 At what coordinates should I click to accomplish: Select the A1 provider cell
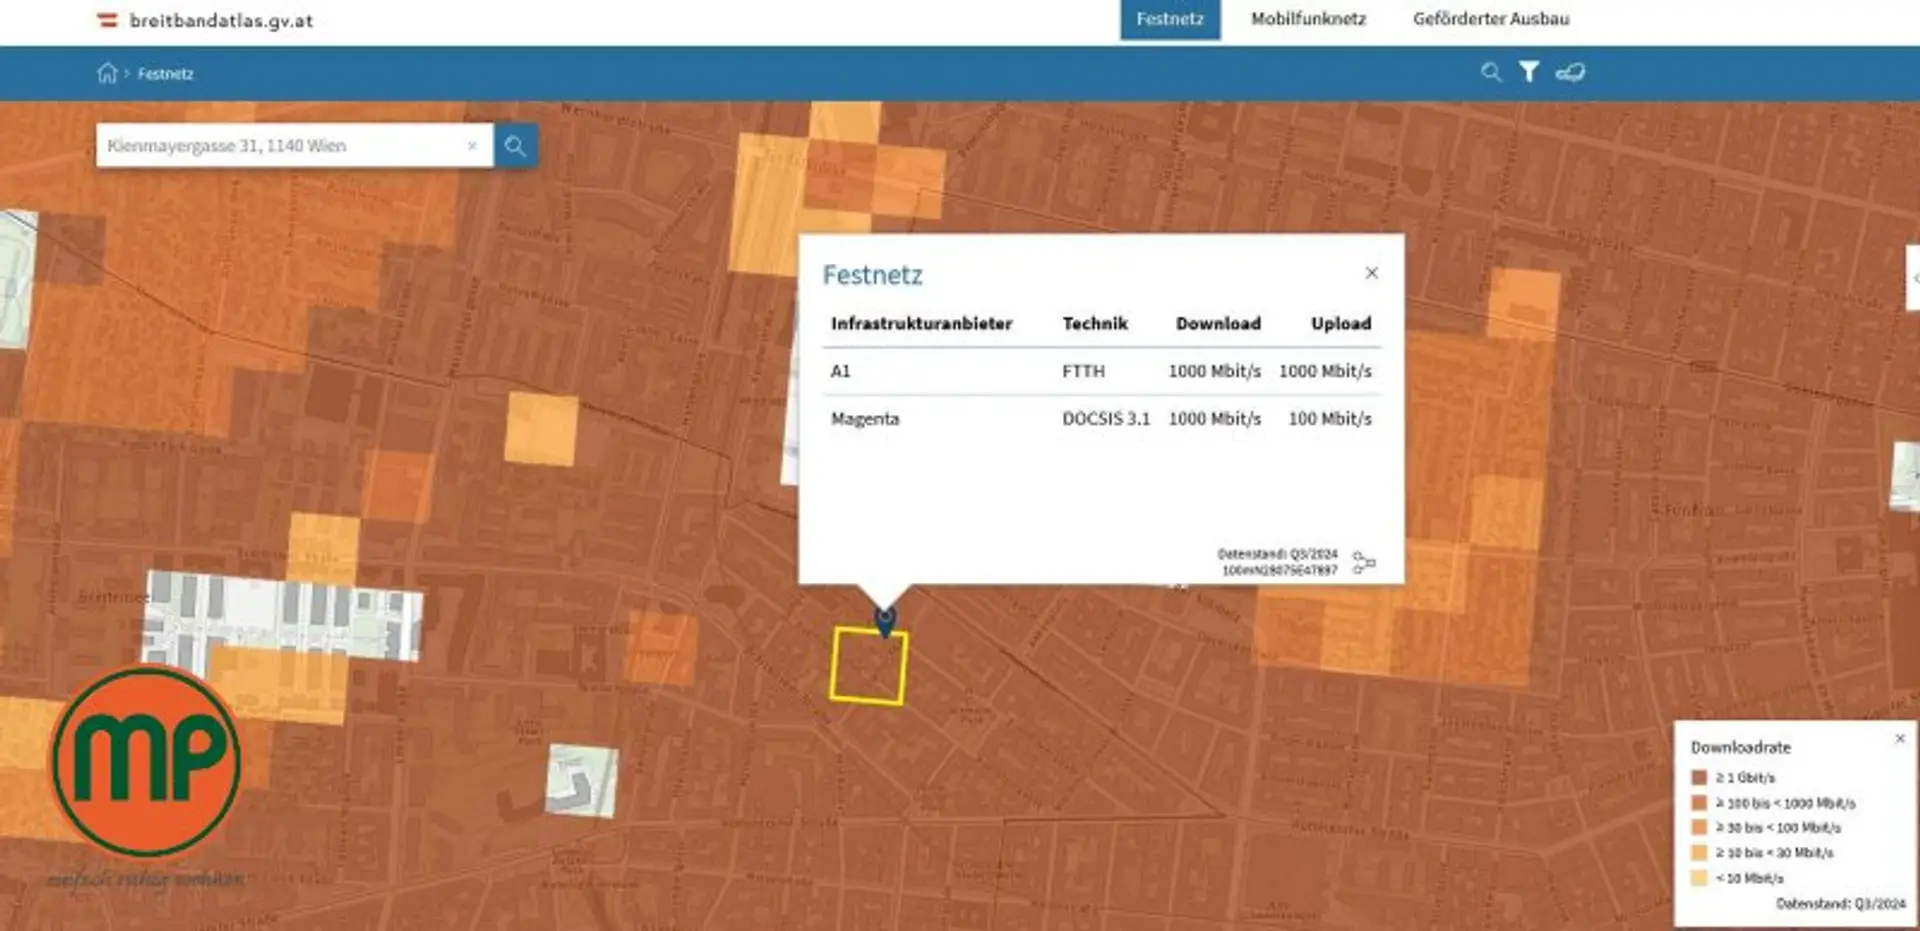click(840, 371)
